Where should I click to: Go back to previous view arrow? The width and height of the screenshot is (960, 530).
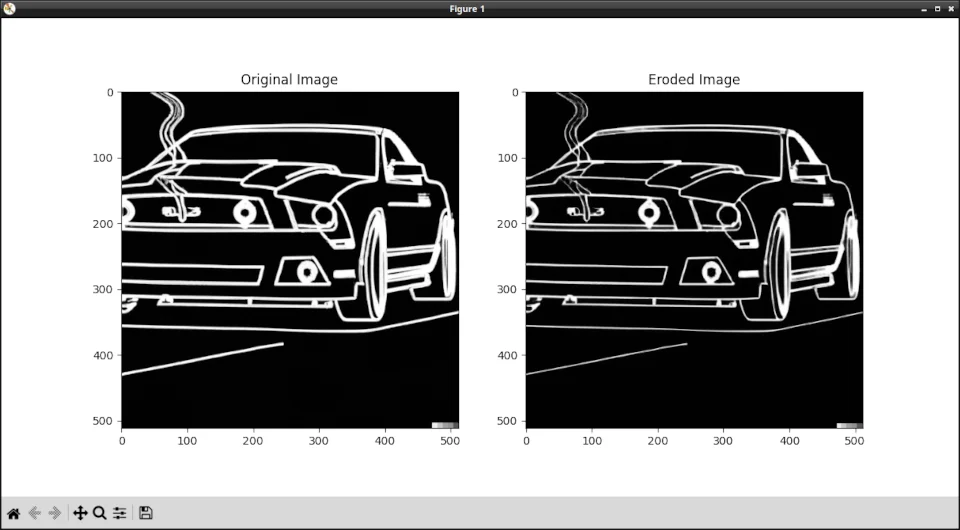[x=34, y=513]
